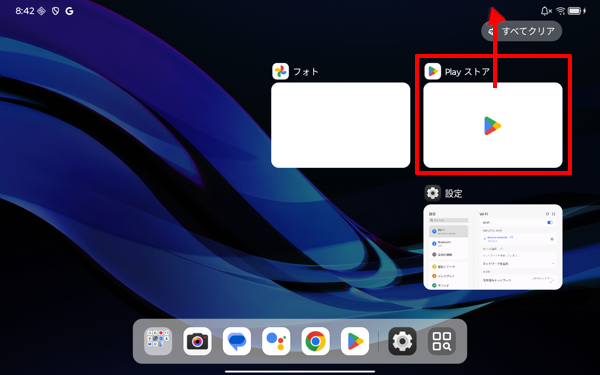Open the フォト recent app card
This screenshot has height=375, width=600.
pyautogui.click(x=341, y=125)
